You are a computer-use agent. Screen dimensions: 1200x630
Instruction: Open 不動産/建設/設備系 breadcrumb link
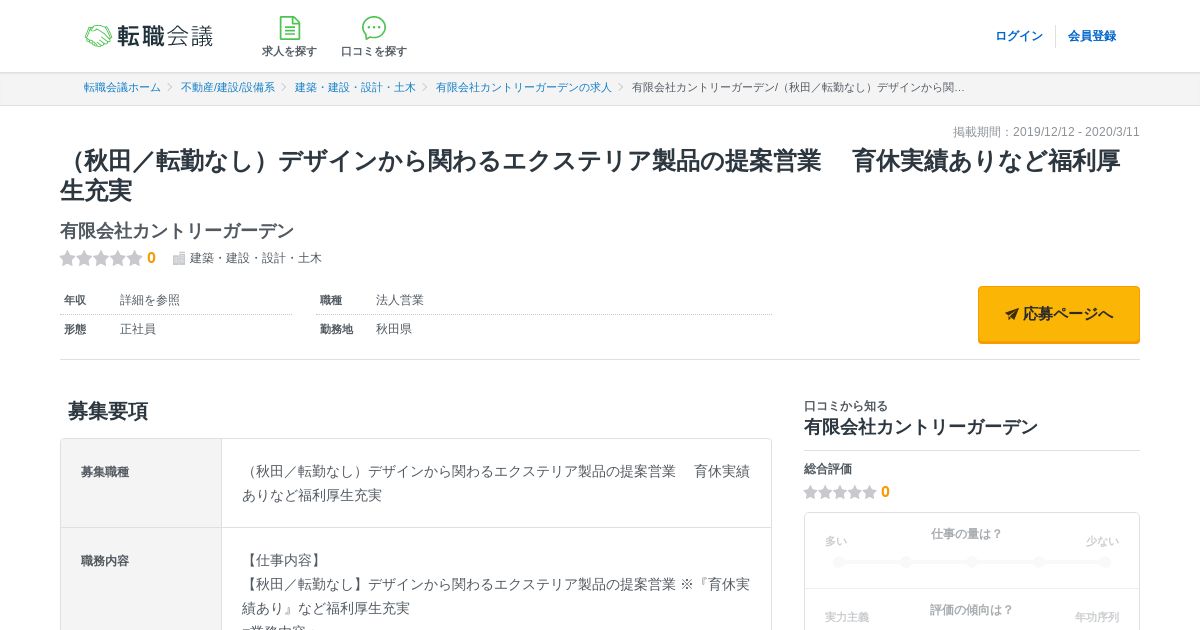(228, 88)
